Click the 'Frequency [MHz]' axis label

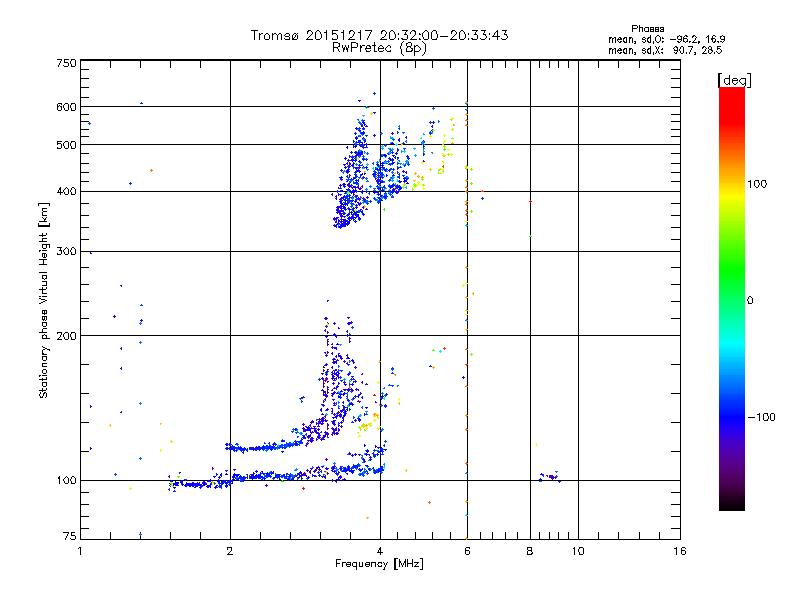(379, 564)
